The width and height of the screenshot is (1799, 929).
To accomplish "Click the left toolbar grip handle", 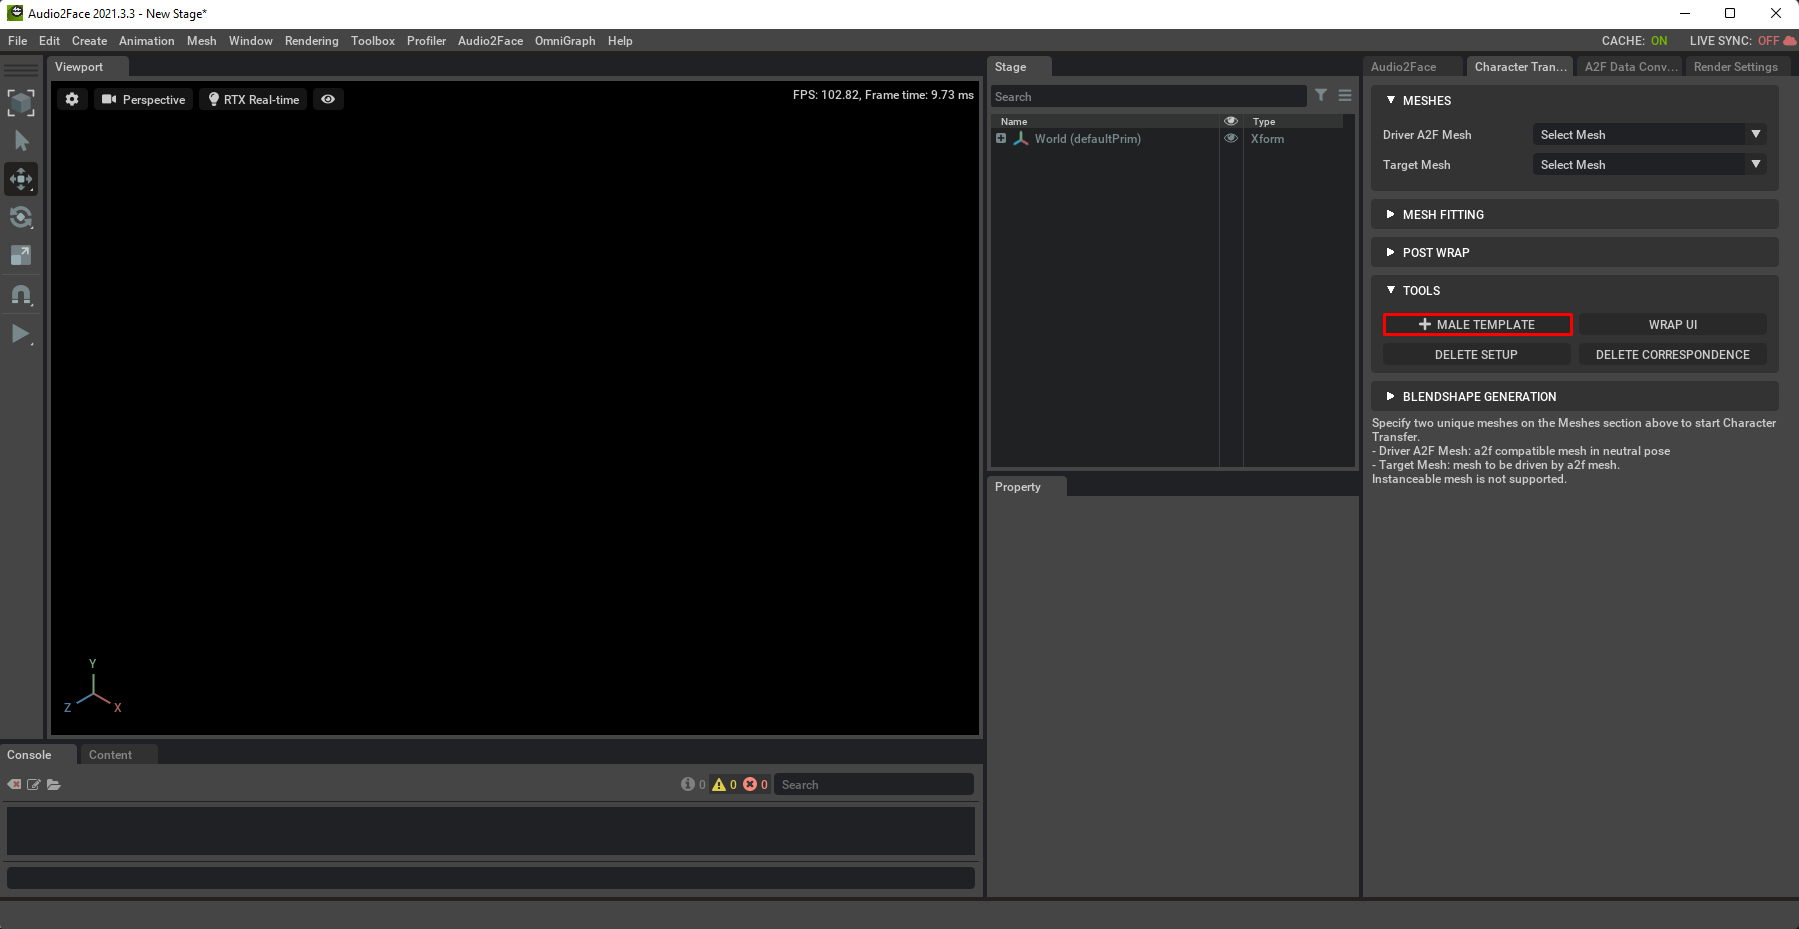I will point(21,70).
